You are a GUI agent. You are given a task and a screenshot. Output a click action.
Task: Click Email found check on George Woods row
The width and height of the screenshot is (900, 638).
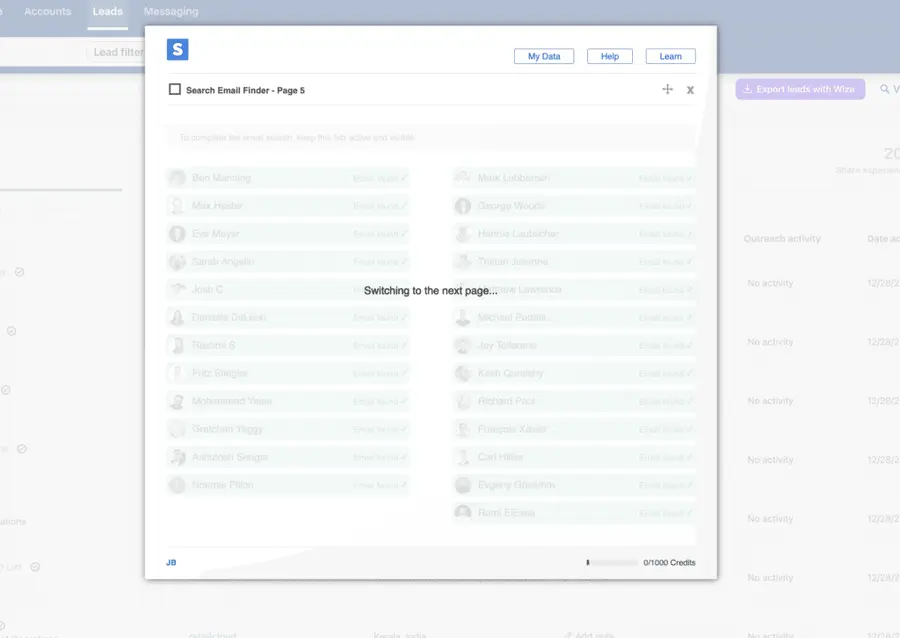(666, 207)
